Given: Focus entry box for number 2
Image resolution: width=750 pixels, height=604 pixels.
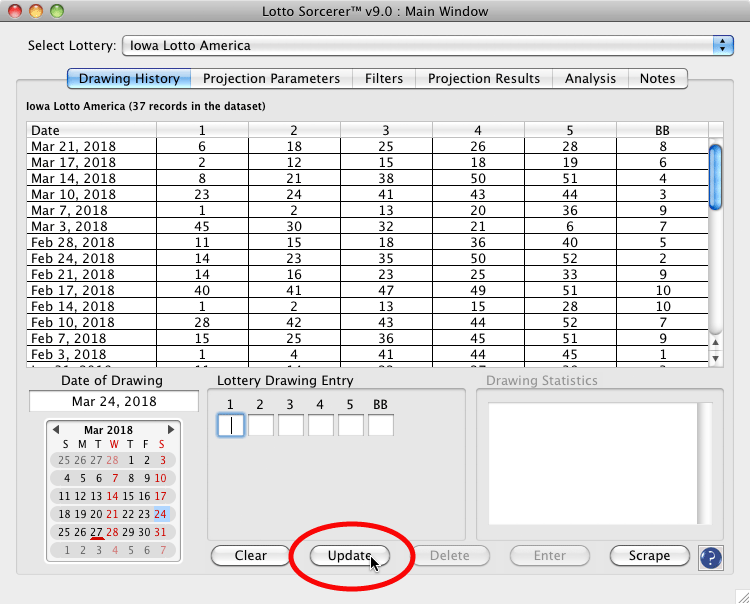Looking at the screenshot, I should tap(261, 425).
